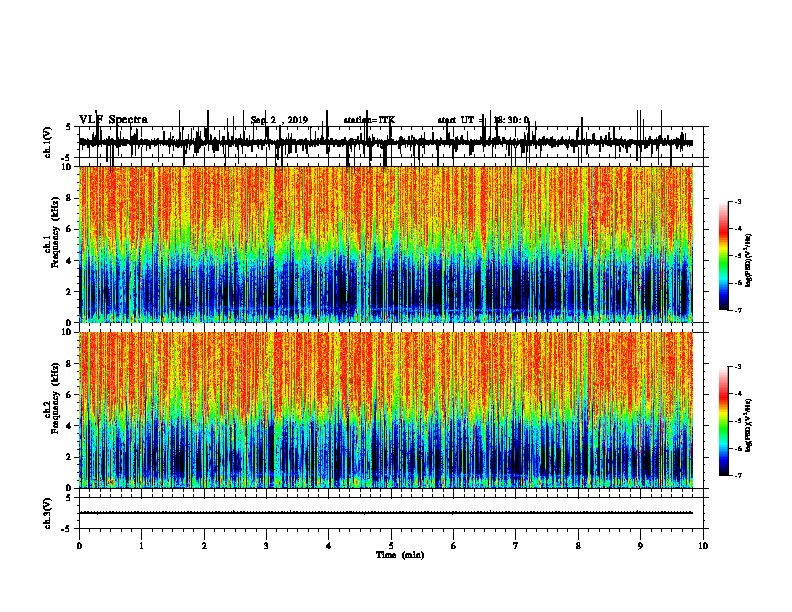Click the -7 label on ch.1 color bar
The image size is (792, 612).
coord(738,310)
